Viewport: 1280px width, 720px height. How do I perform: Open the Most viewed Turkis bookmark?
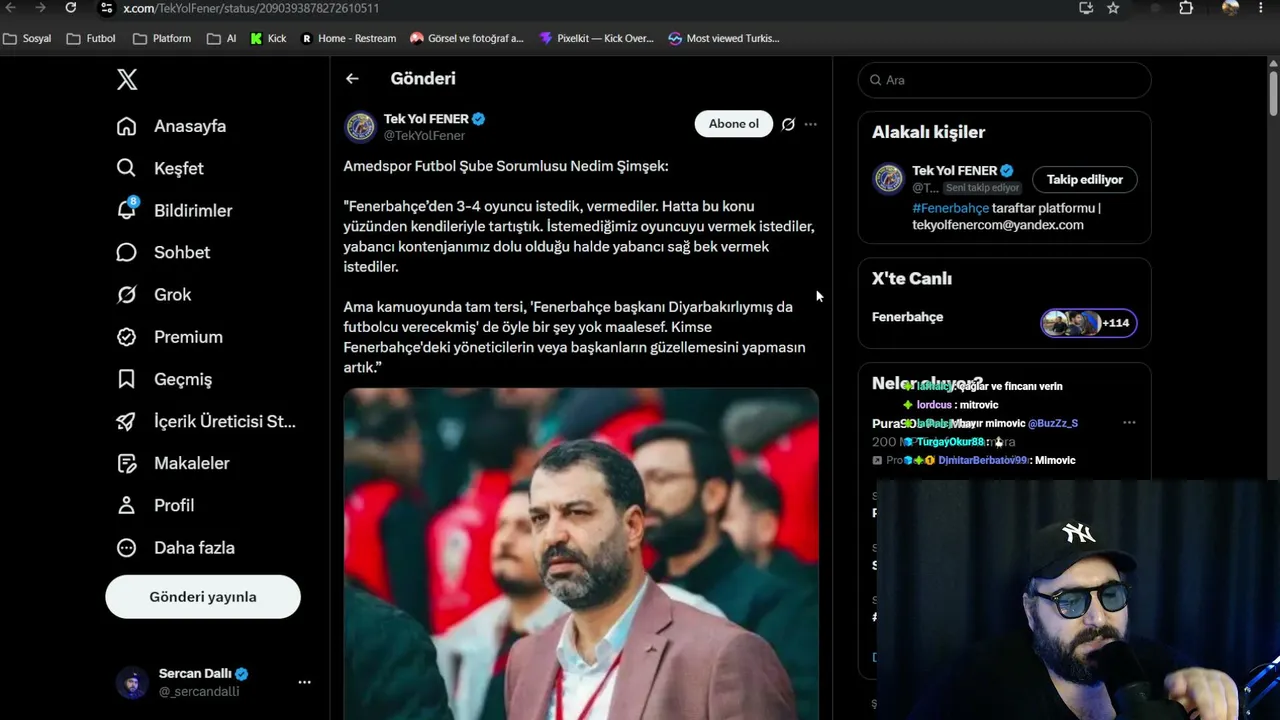[x=723, y=38]
